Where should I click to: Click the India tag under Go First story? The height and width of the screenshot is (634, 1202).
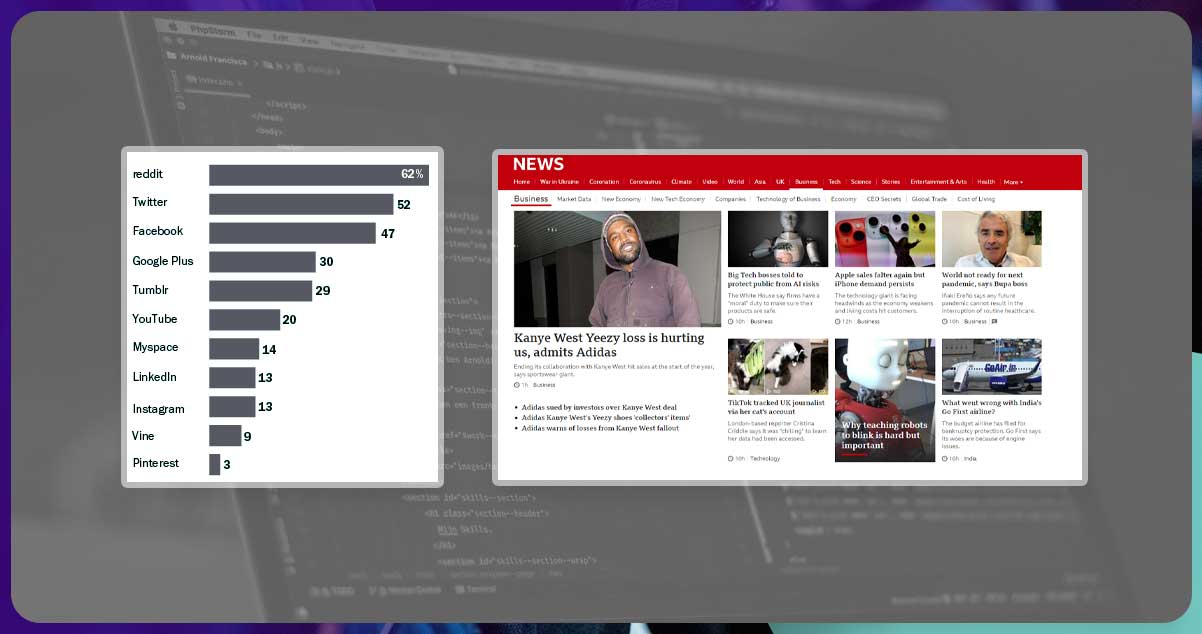[x=970, y=459]
